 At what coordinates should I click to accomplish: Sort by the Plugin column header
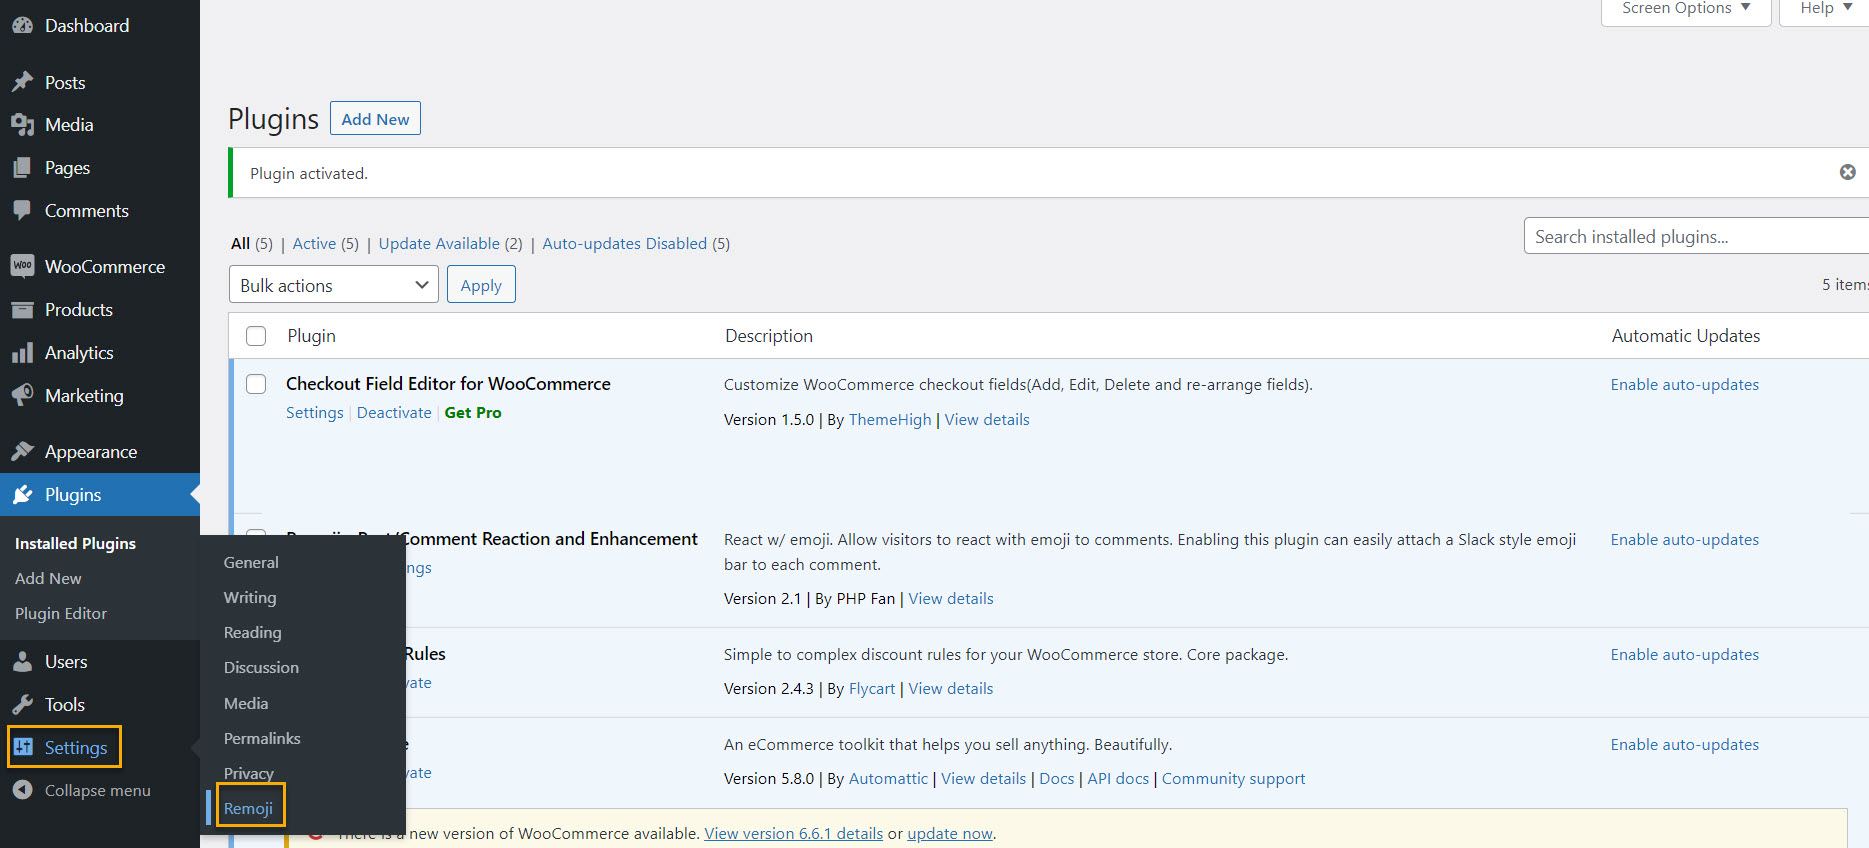point(312,336)
